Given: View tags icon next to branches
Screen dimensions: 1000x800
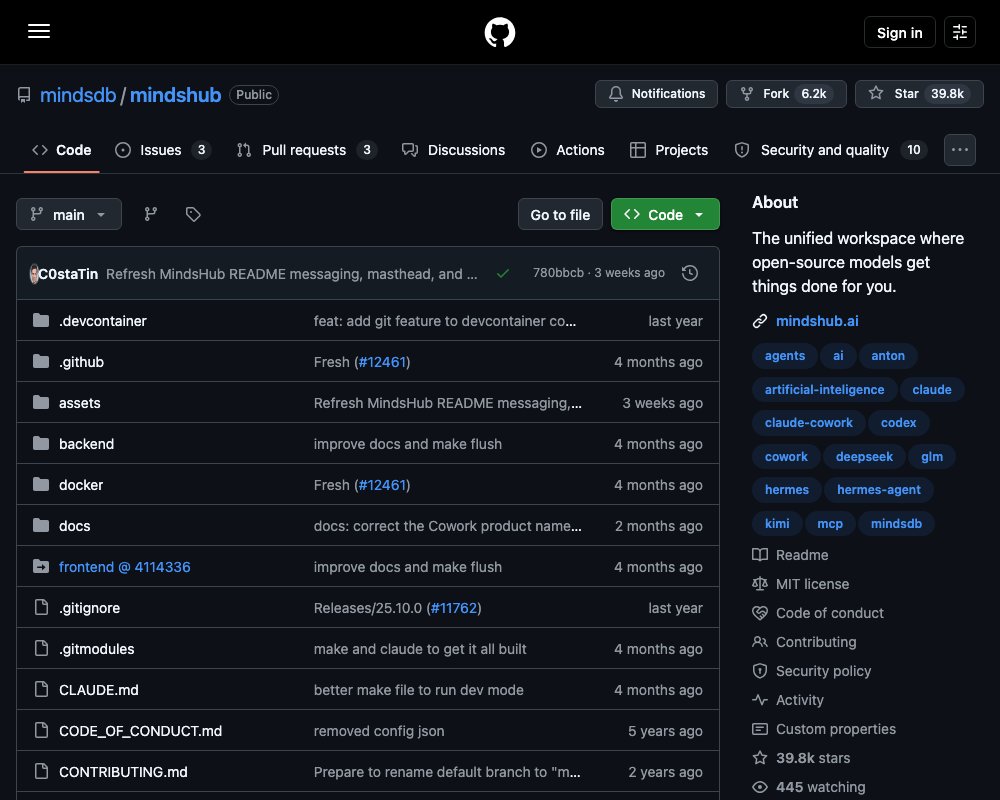Looking at the screenshot, I should point(193,214).
